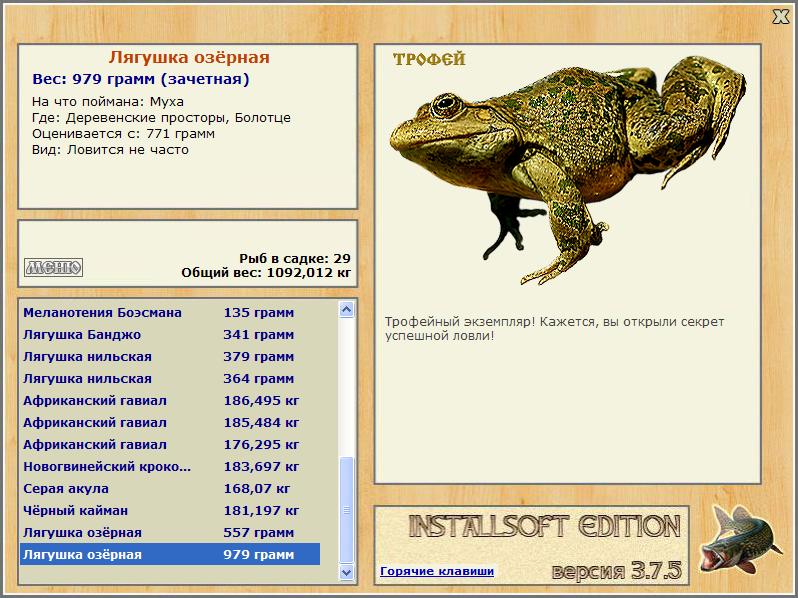Select Чёрный кайман 181,197 кг row
This screenshot has height=598, width=798.
coord(170,510)
